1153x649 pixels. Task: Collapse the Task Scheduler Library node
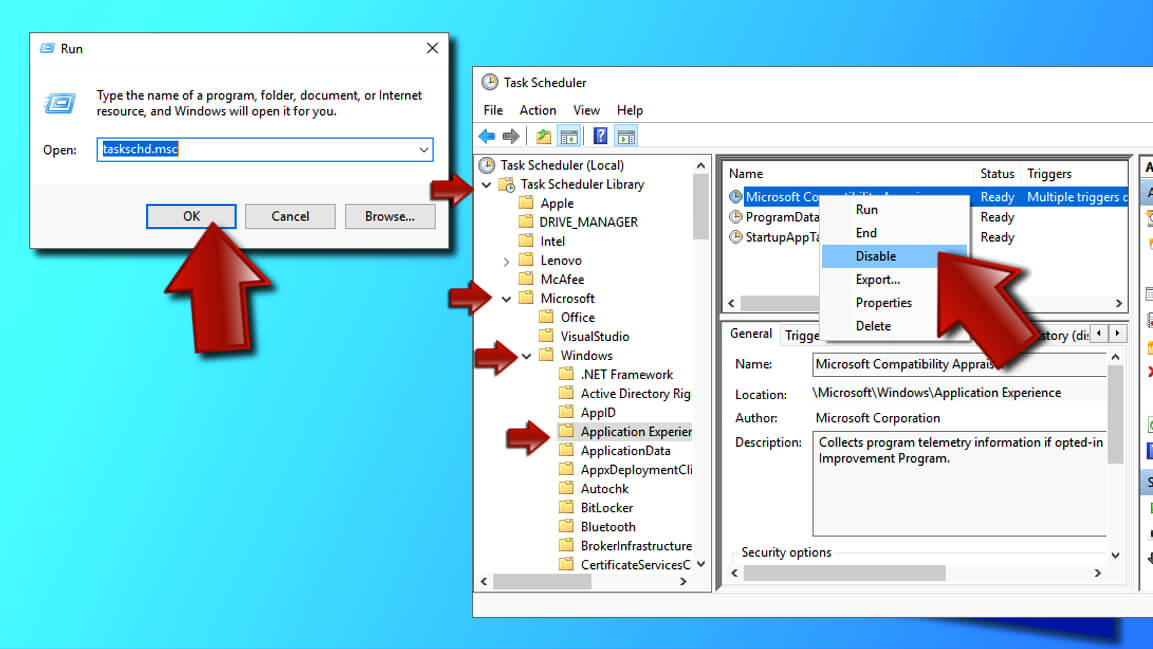[487, 185]
